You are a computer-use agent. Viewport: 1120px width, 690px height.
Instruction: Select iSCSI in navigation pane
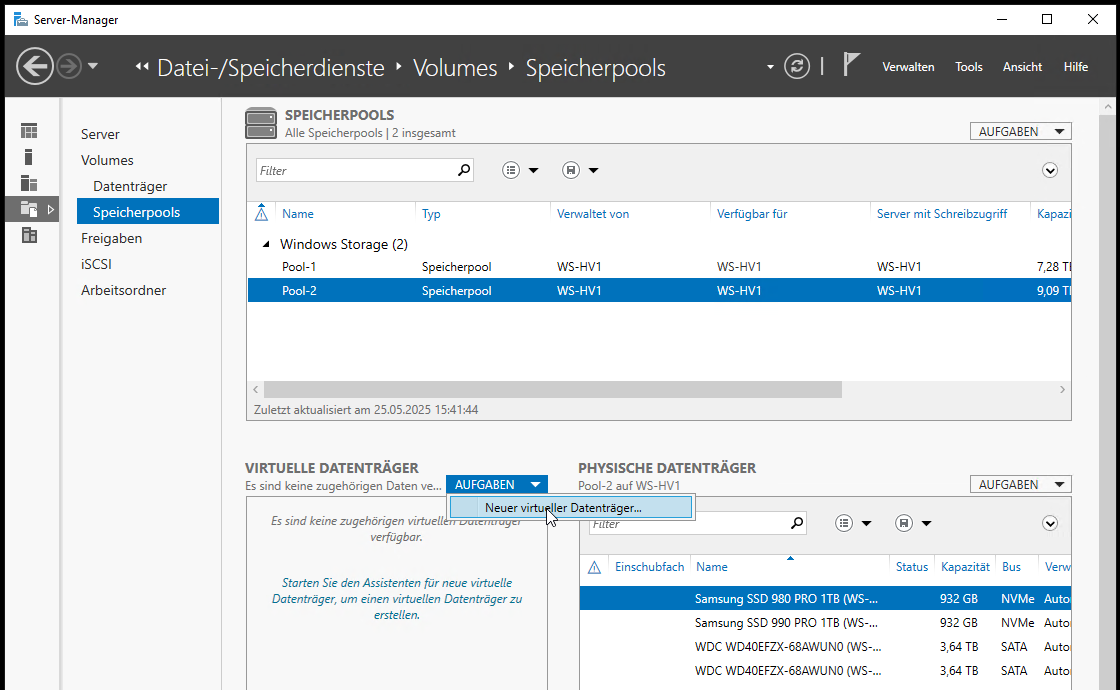tap(96, 264)
